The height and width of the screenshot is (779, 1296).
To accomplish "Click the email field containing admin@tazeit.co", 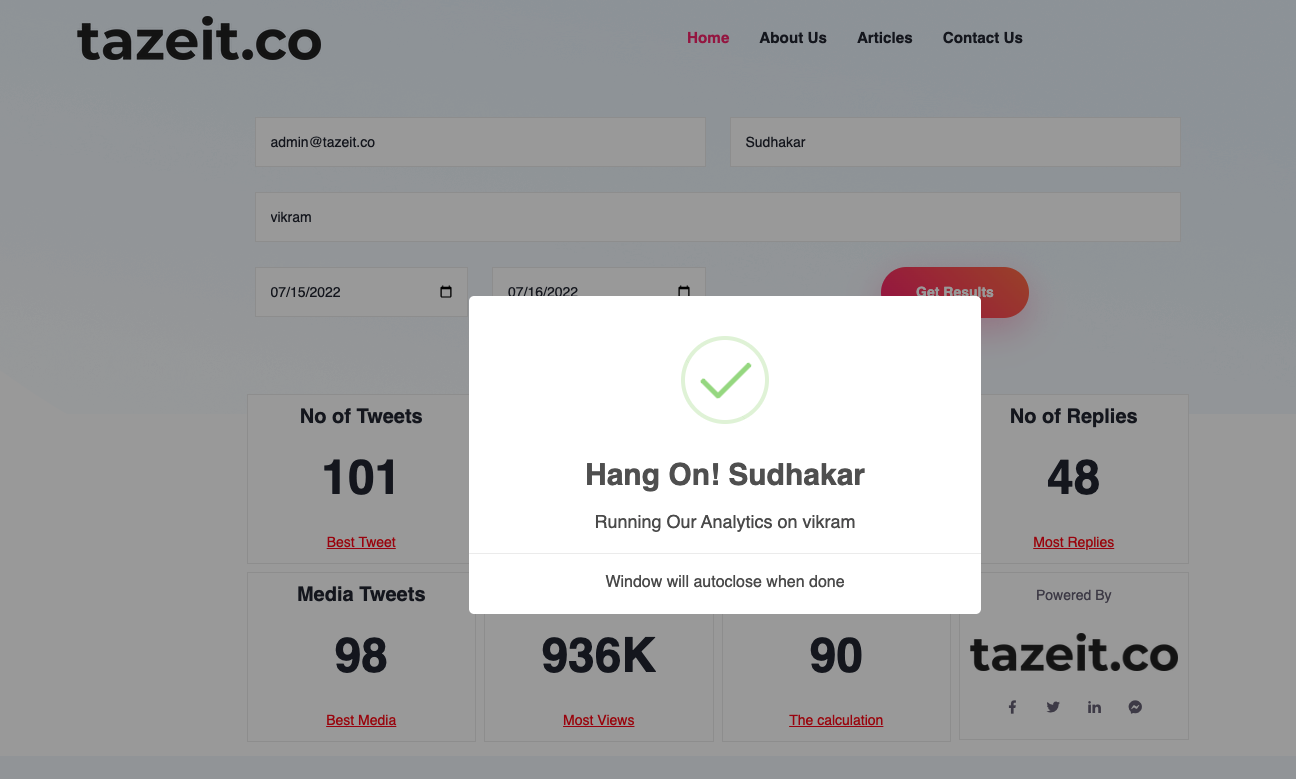I will tap(480, 142).
